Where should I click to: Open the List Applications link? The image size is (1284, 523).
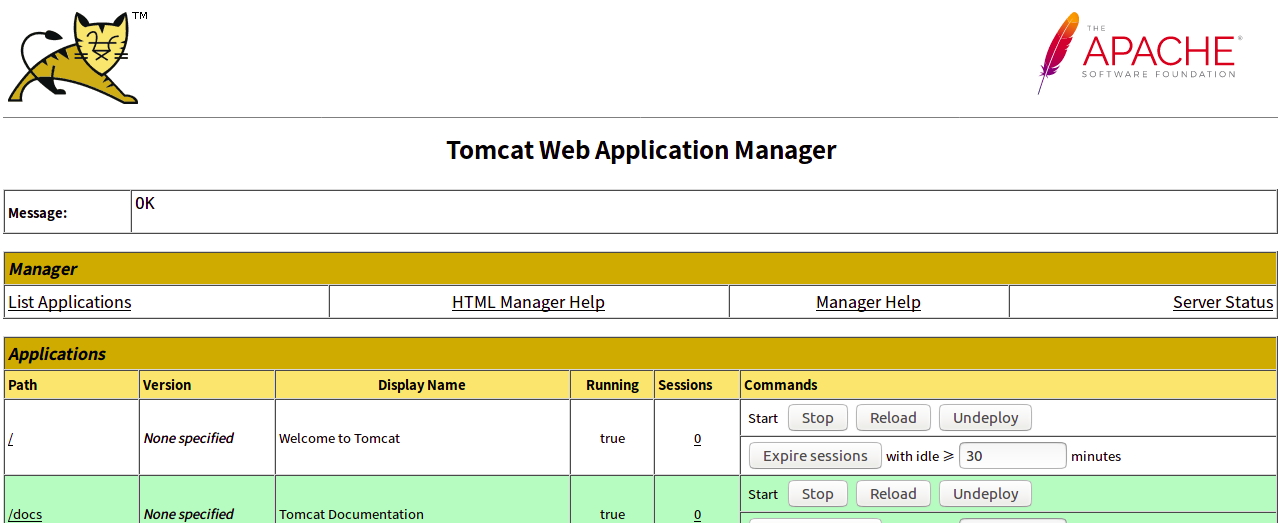[70, 302]
